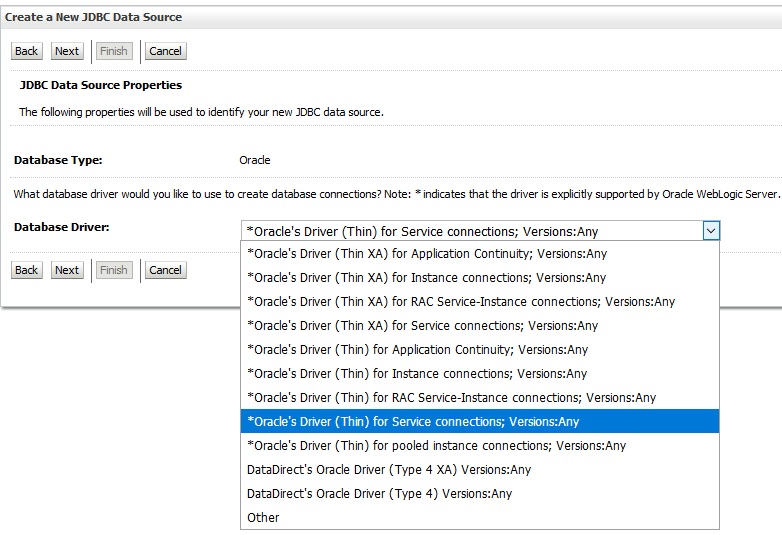The height and width of the screenshot is (535, 782).
Task: Click the top Back button
Action: coord(26,51)
